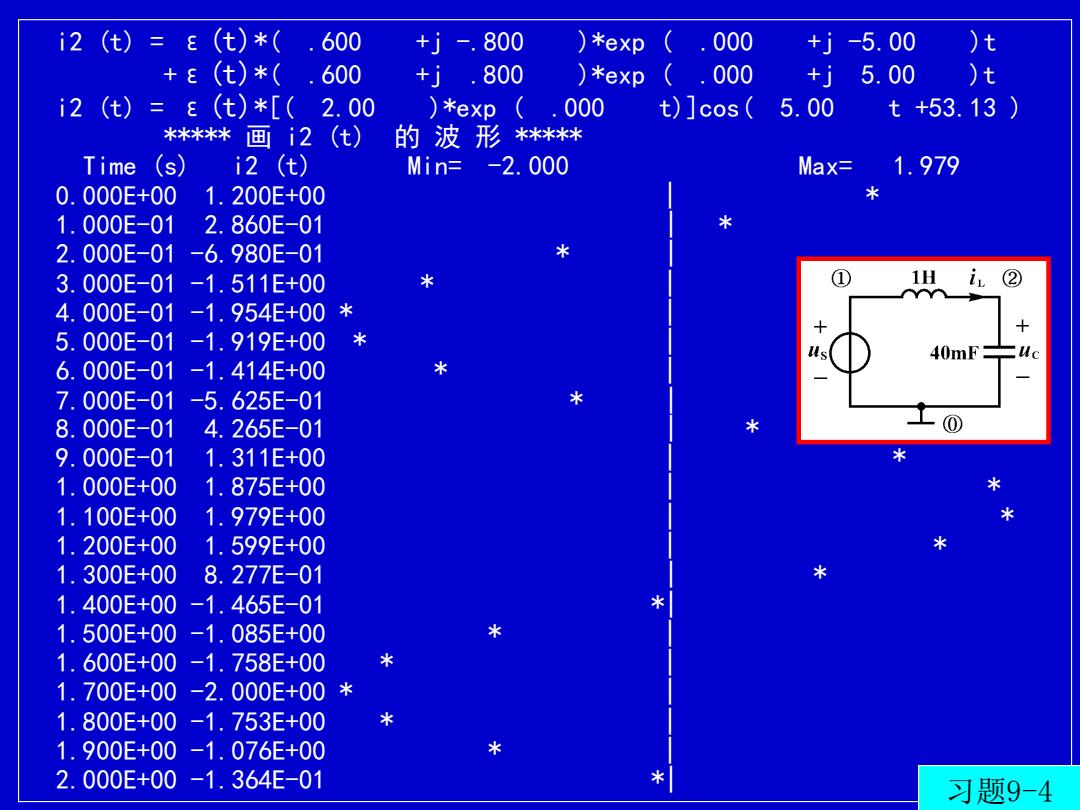This screenshot has height=810, width=1080.
Task: Select the 画 i2 (t) 的波形 heading
Action: tap(373, 136)
